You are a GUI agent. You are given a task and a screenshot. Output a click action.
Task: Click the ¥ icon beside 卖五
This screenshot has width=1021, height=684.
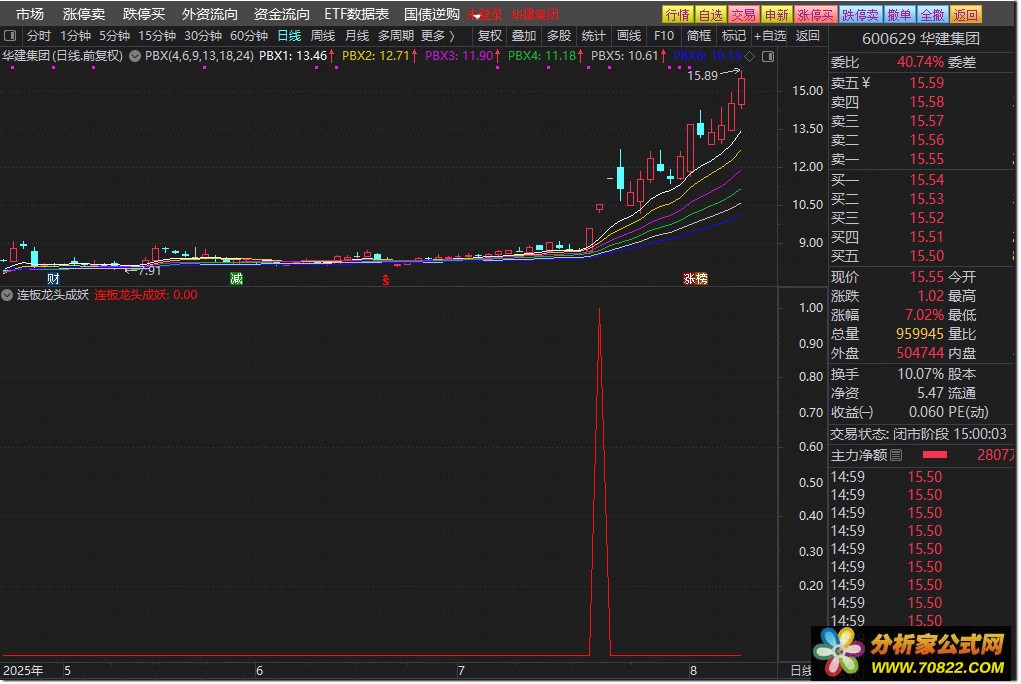[x=866, y=83]
